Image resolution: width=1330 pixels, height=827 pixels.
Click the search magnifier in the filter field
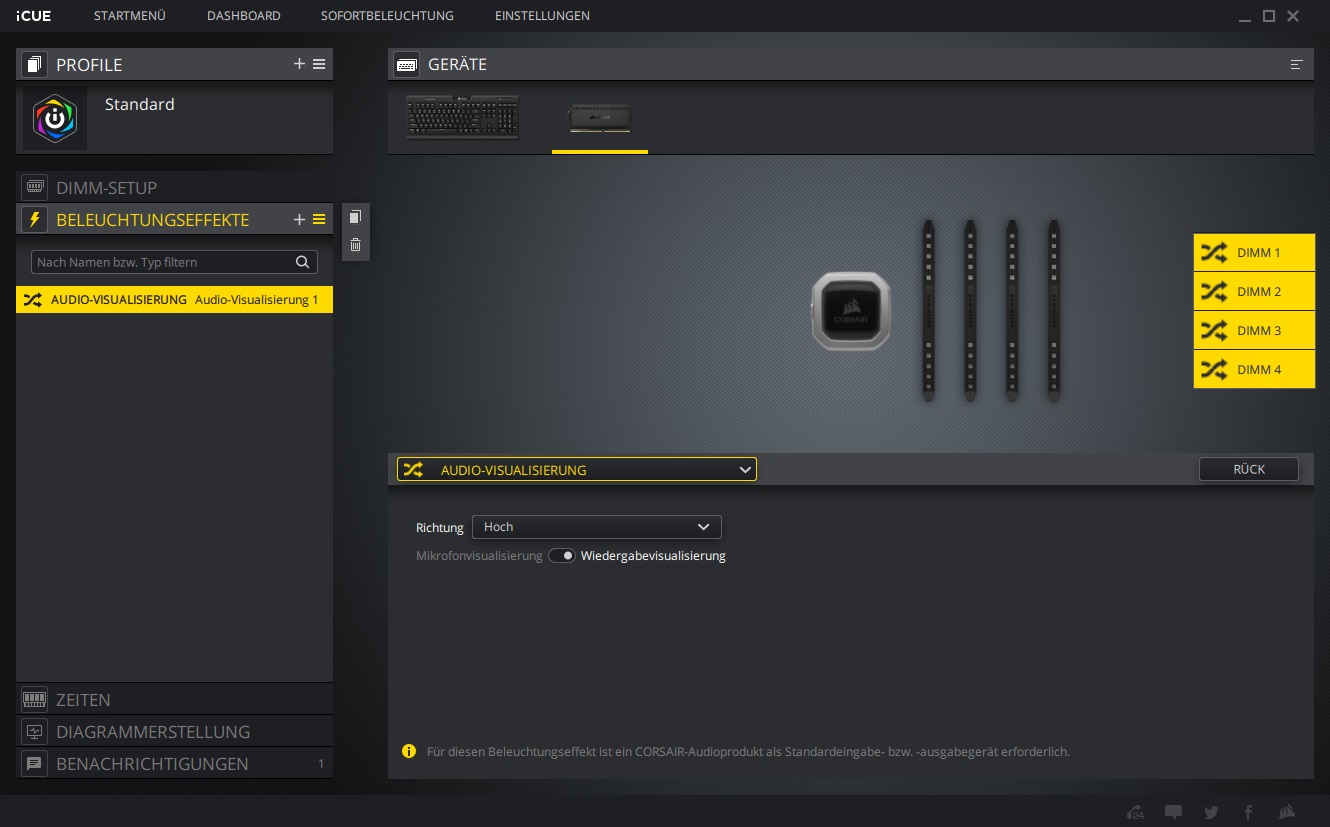[x=303, y=262]
